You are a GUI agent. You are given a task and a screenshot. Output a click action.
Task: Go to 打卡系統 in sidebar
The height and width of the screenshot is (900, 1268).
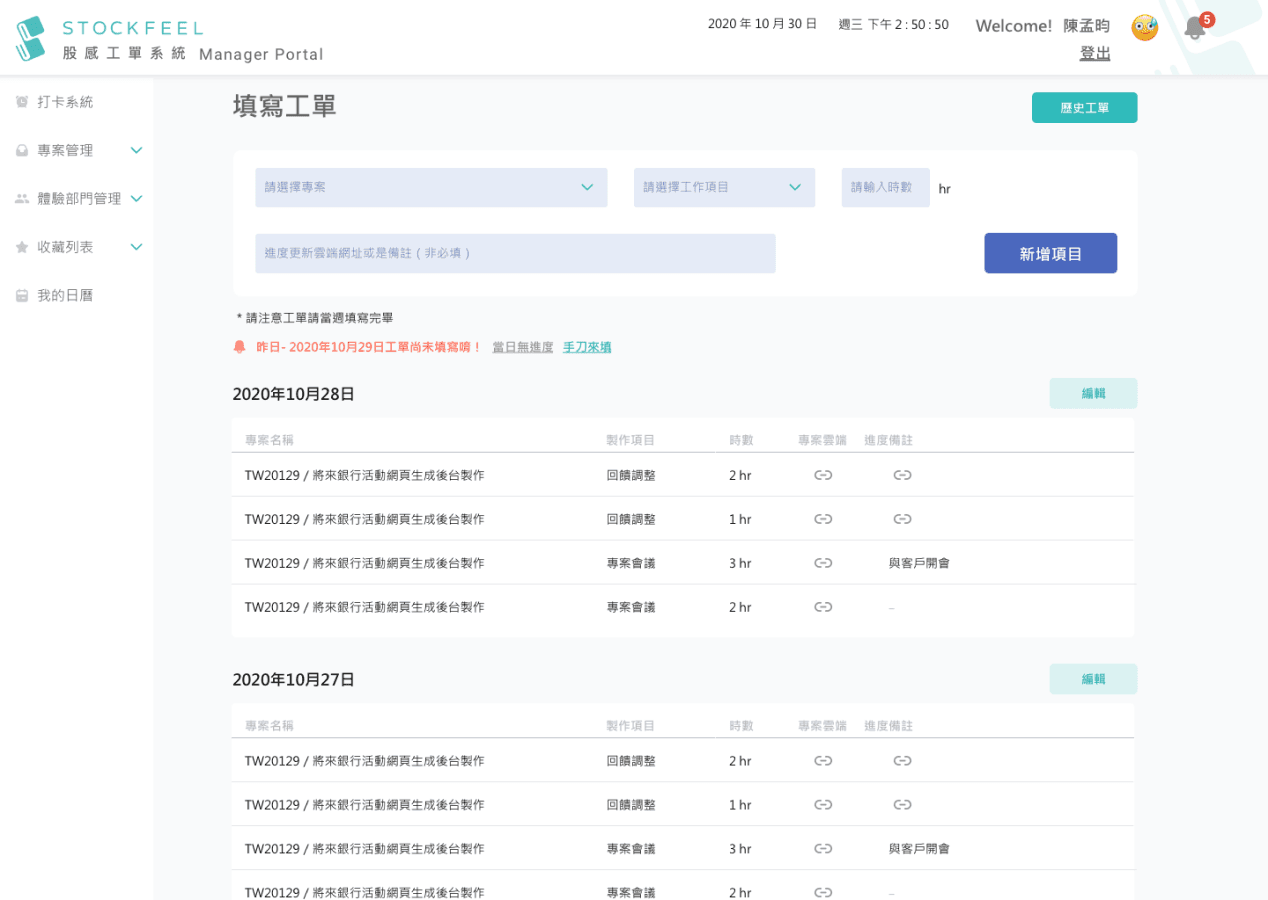(x=65, y=102)
